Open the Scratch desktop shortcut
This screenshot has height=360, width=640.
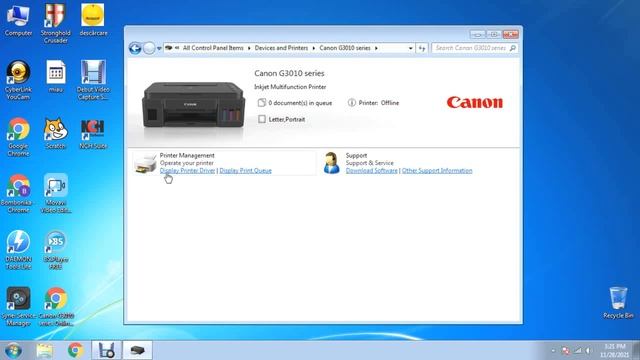point(56,133)
